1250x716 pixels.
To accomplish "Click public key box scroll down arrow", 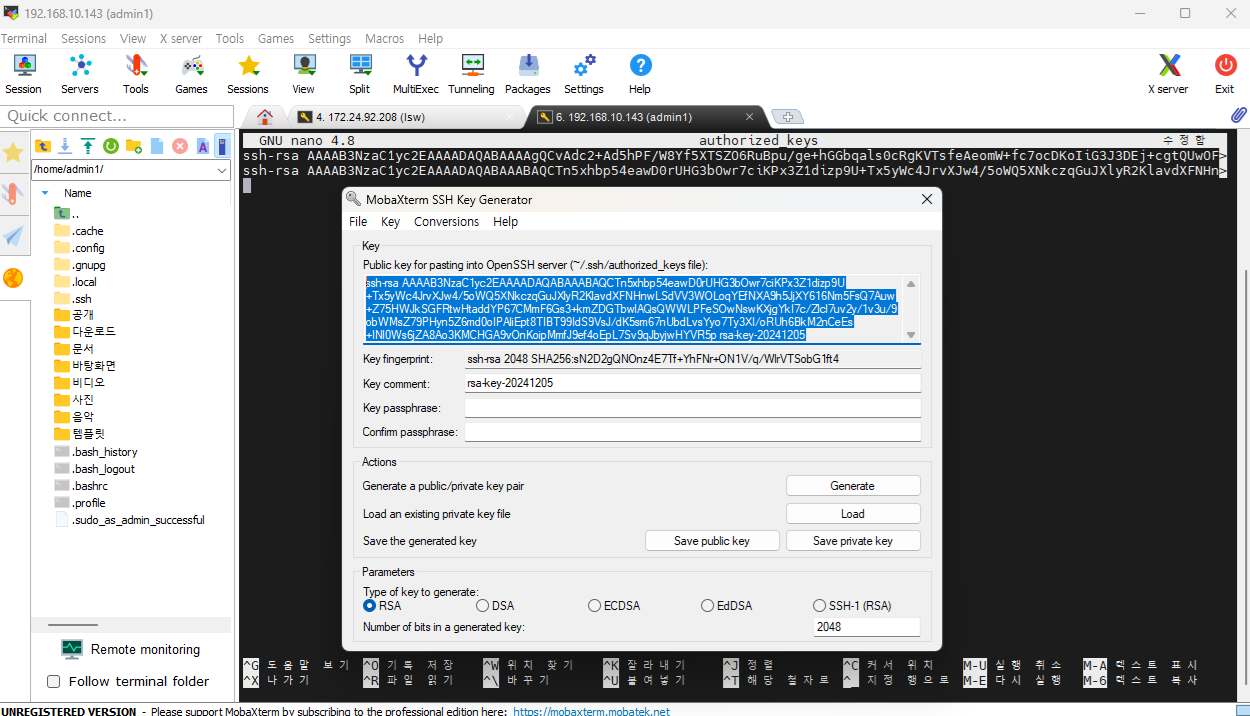I will (911, 334).
